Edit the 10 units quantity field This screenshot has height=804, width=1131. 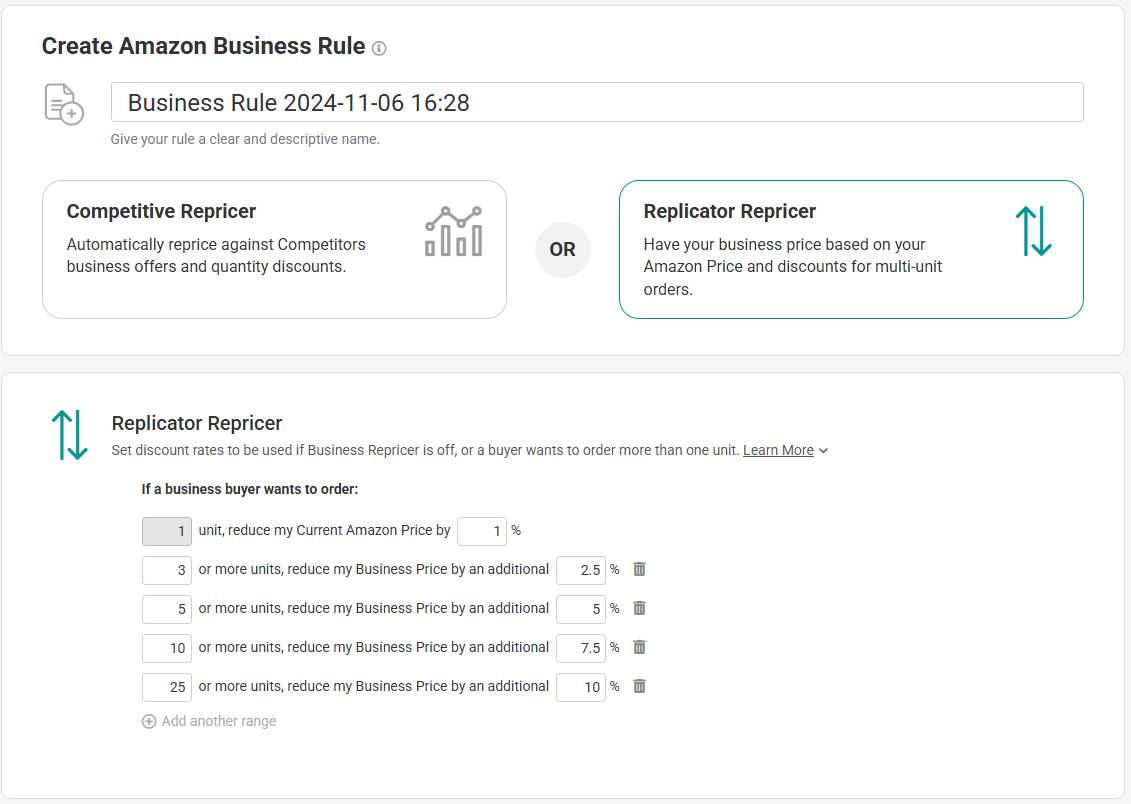click(x=167, y=648)
